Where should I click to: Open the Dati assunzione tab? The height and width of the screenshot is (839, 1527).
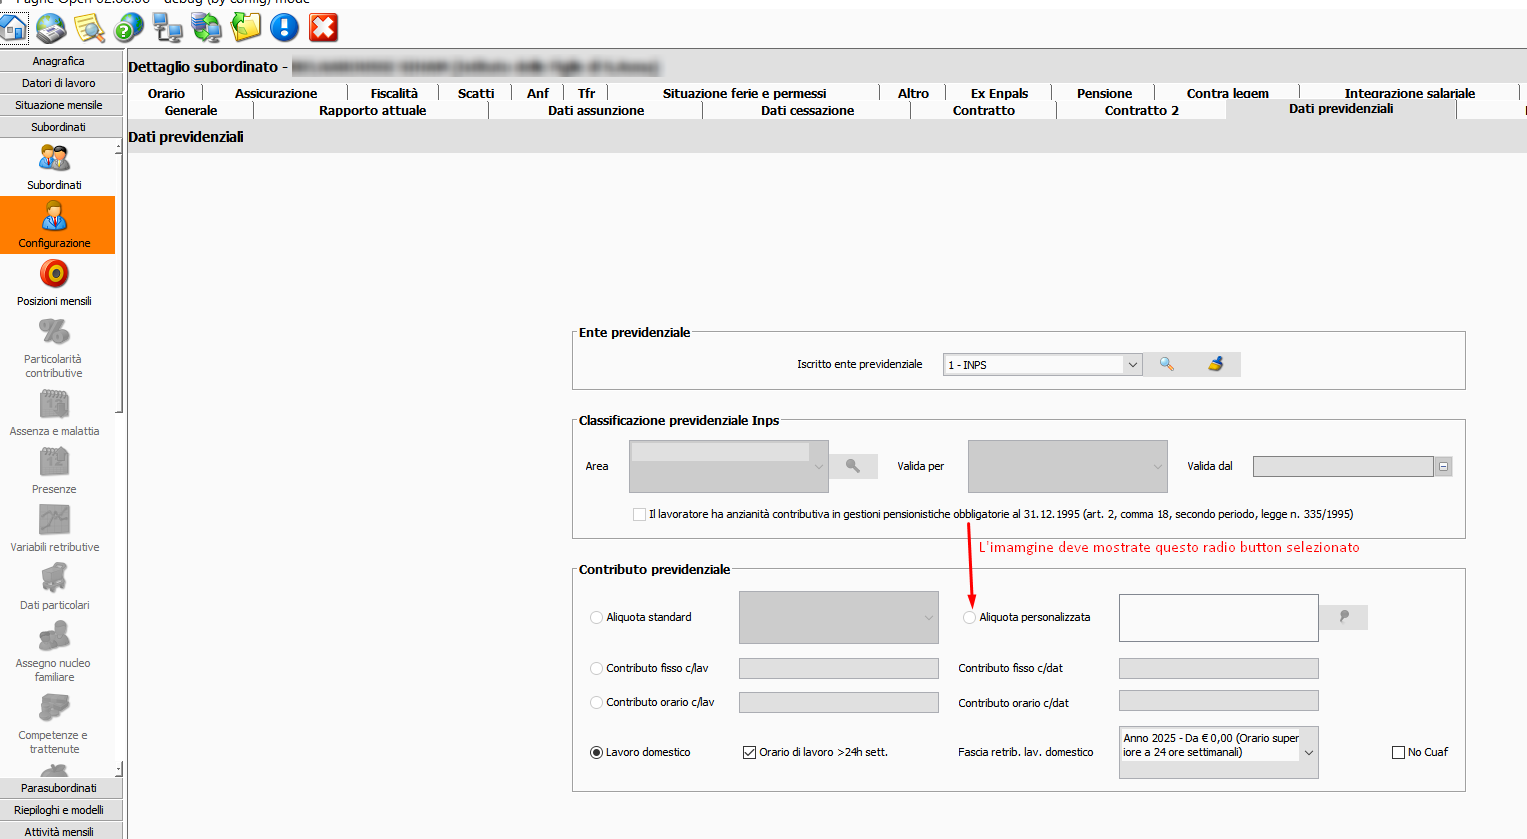595,111
